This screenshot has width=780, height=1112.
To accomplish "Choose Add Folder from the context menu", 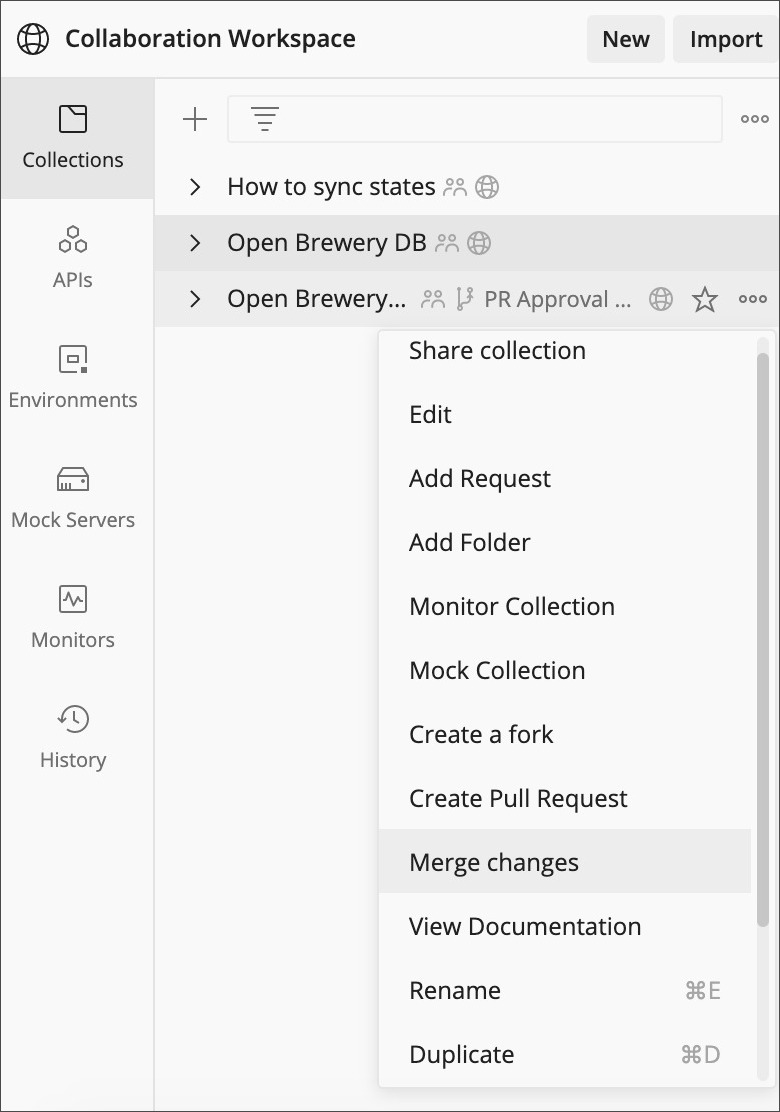I will pyautogui.click(x=565, y=543).
